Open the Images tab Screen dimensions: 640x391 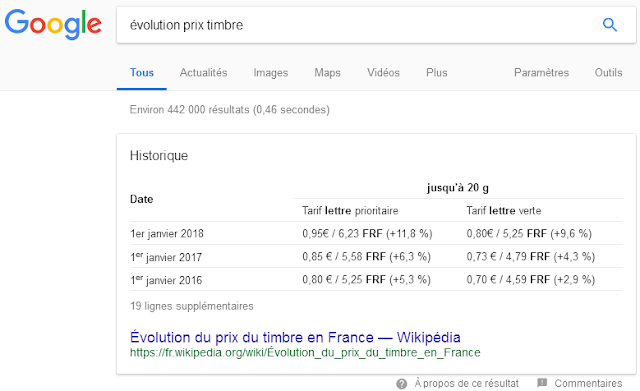pyautogui.click(x=271, y=73)
